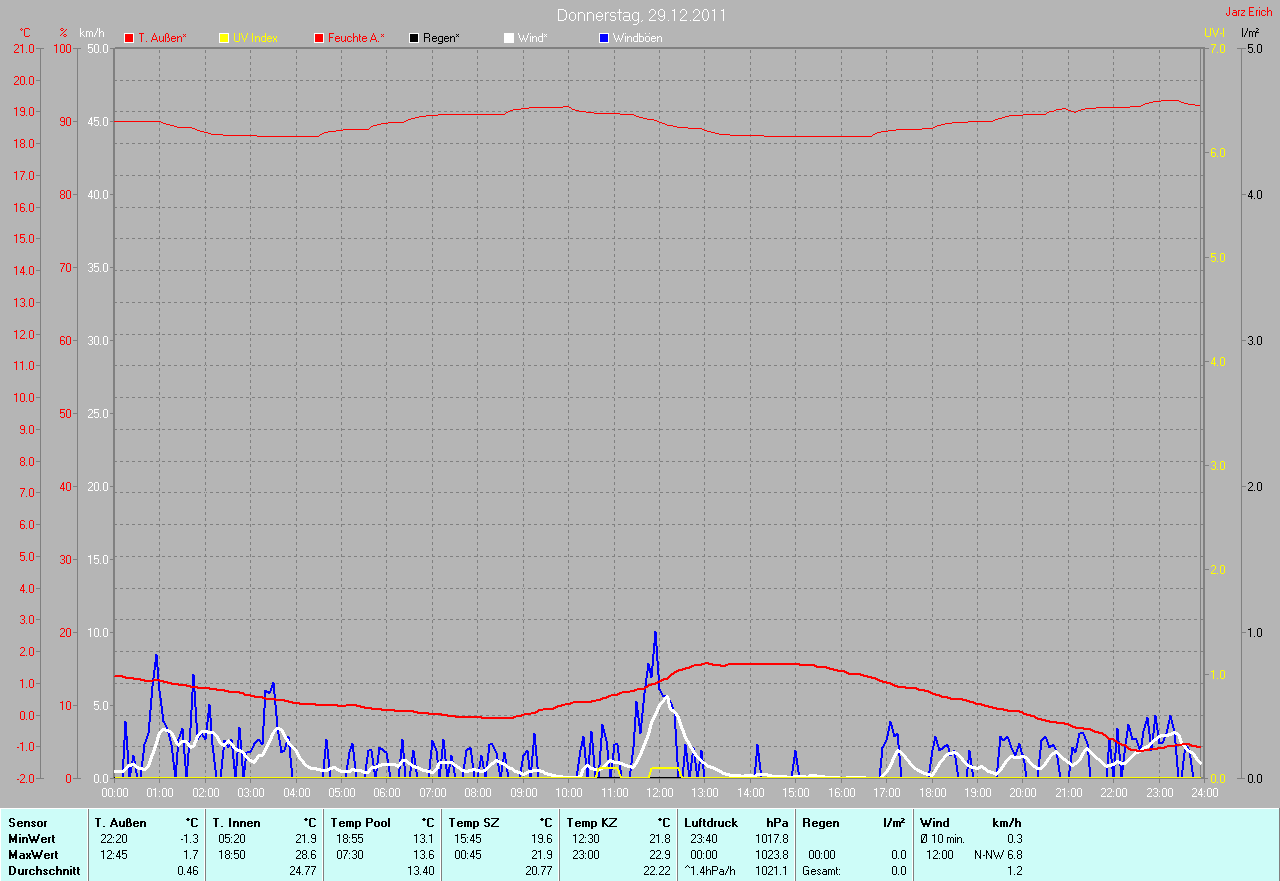Select the red Feuchte A. legend square
This screenshot has height=881, width=1280.
tap(319, 38)
